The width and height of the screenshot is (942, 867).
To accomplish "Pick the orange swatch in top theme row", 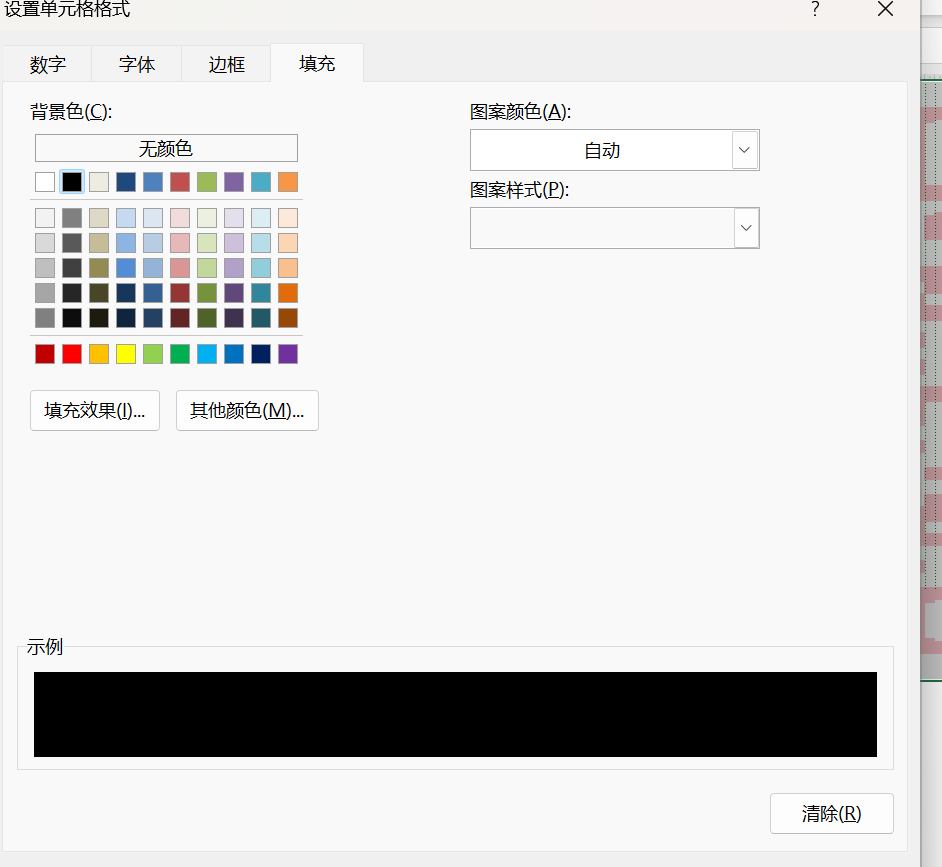I will [x=288, y=182].
